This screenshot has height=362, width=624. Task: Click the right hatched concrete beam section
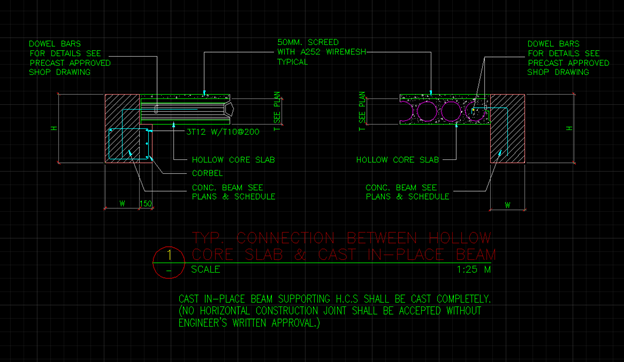(507, 128)
